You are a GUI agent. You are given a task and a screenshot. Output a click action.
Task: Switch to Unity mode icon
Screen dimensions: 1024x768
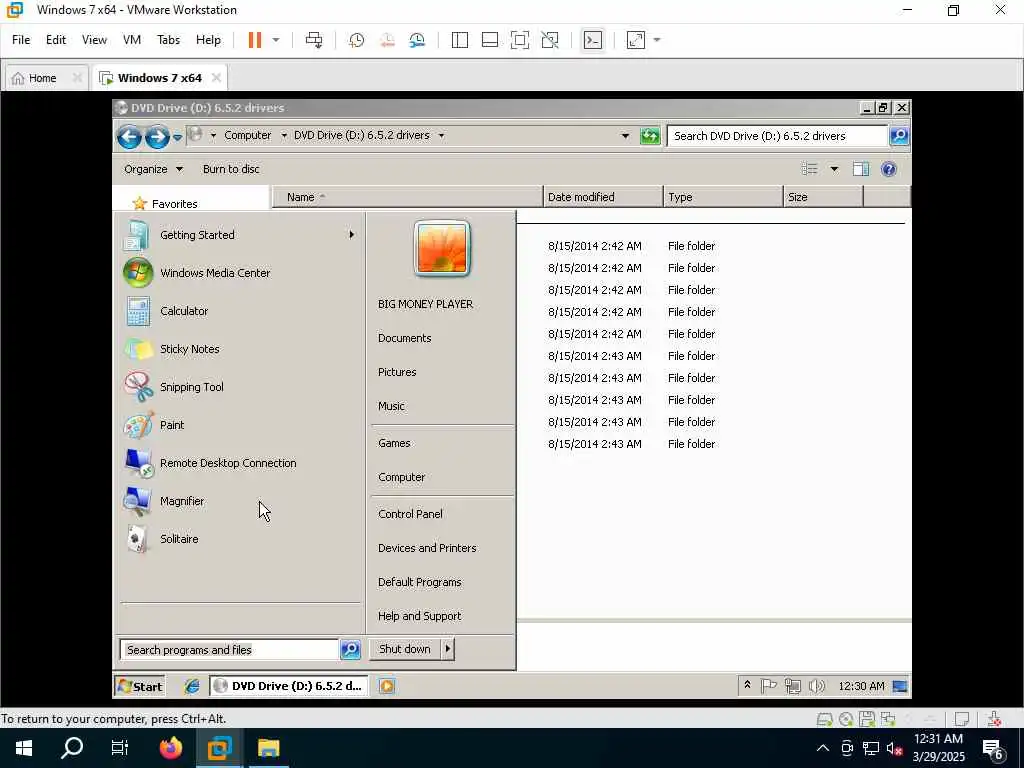coord(550,40)
